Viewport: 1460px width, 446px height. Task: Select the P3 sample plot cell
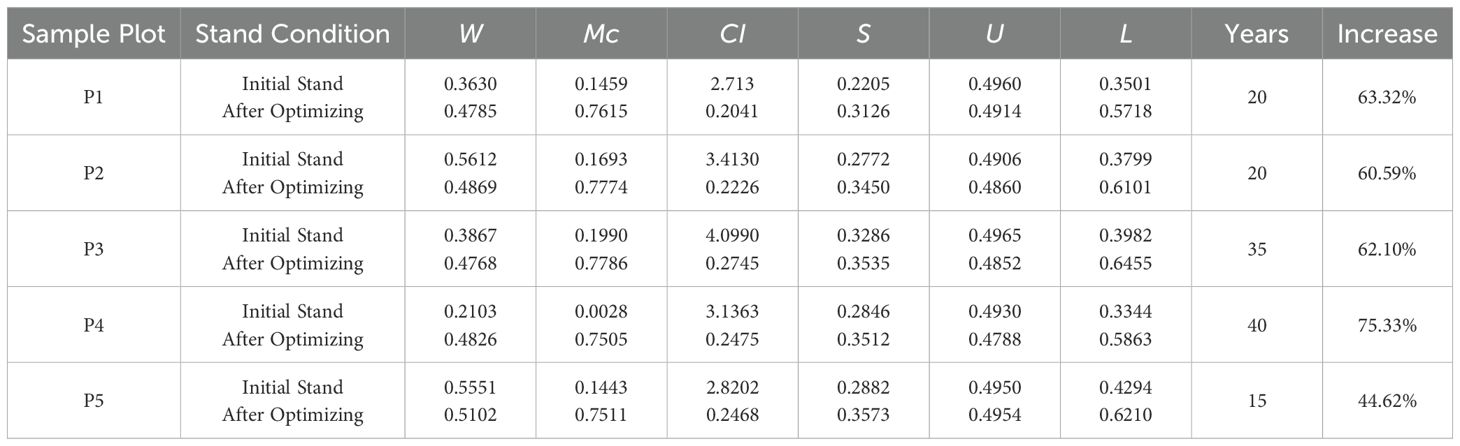pos(90,249)
